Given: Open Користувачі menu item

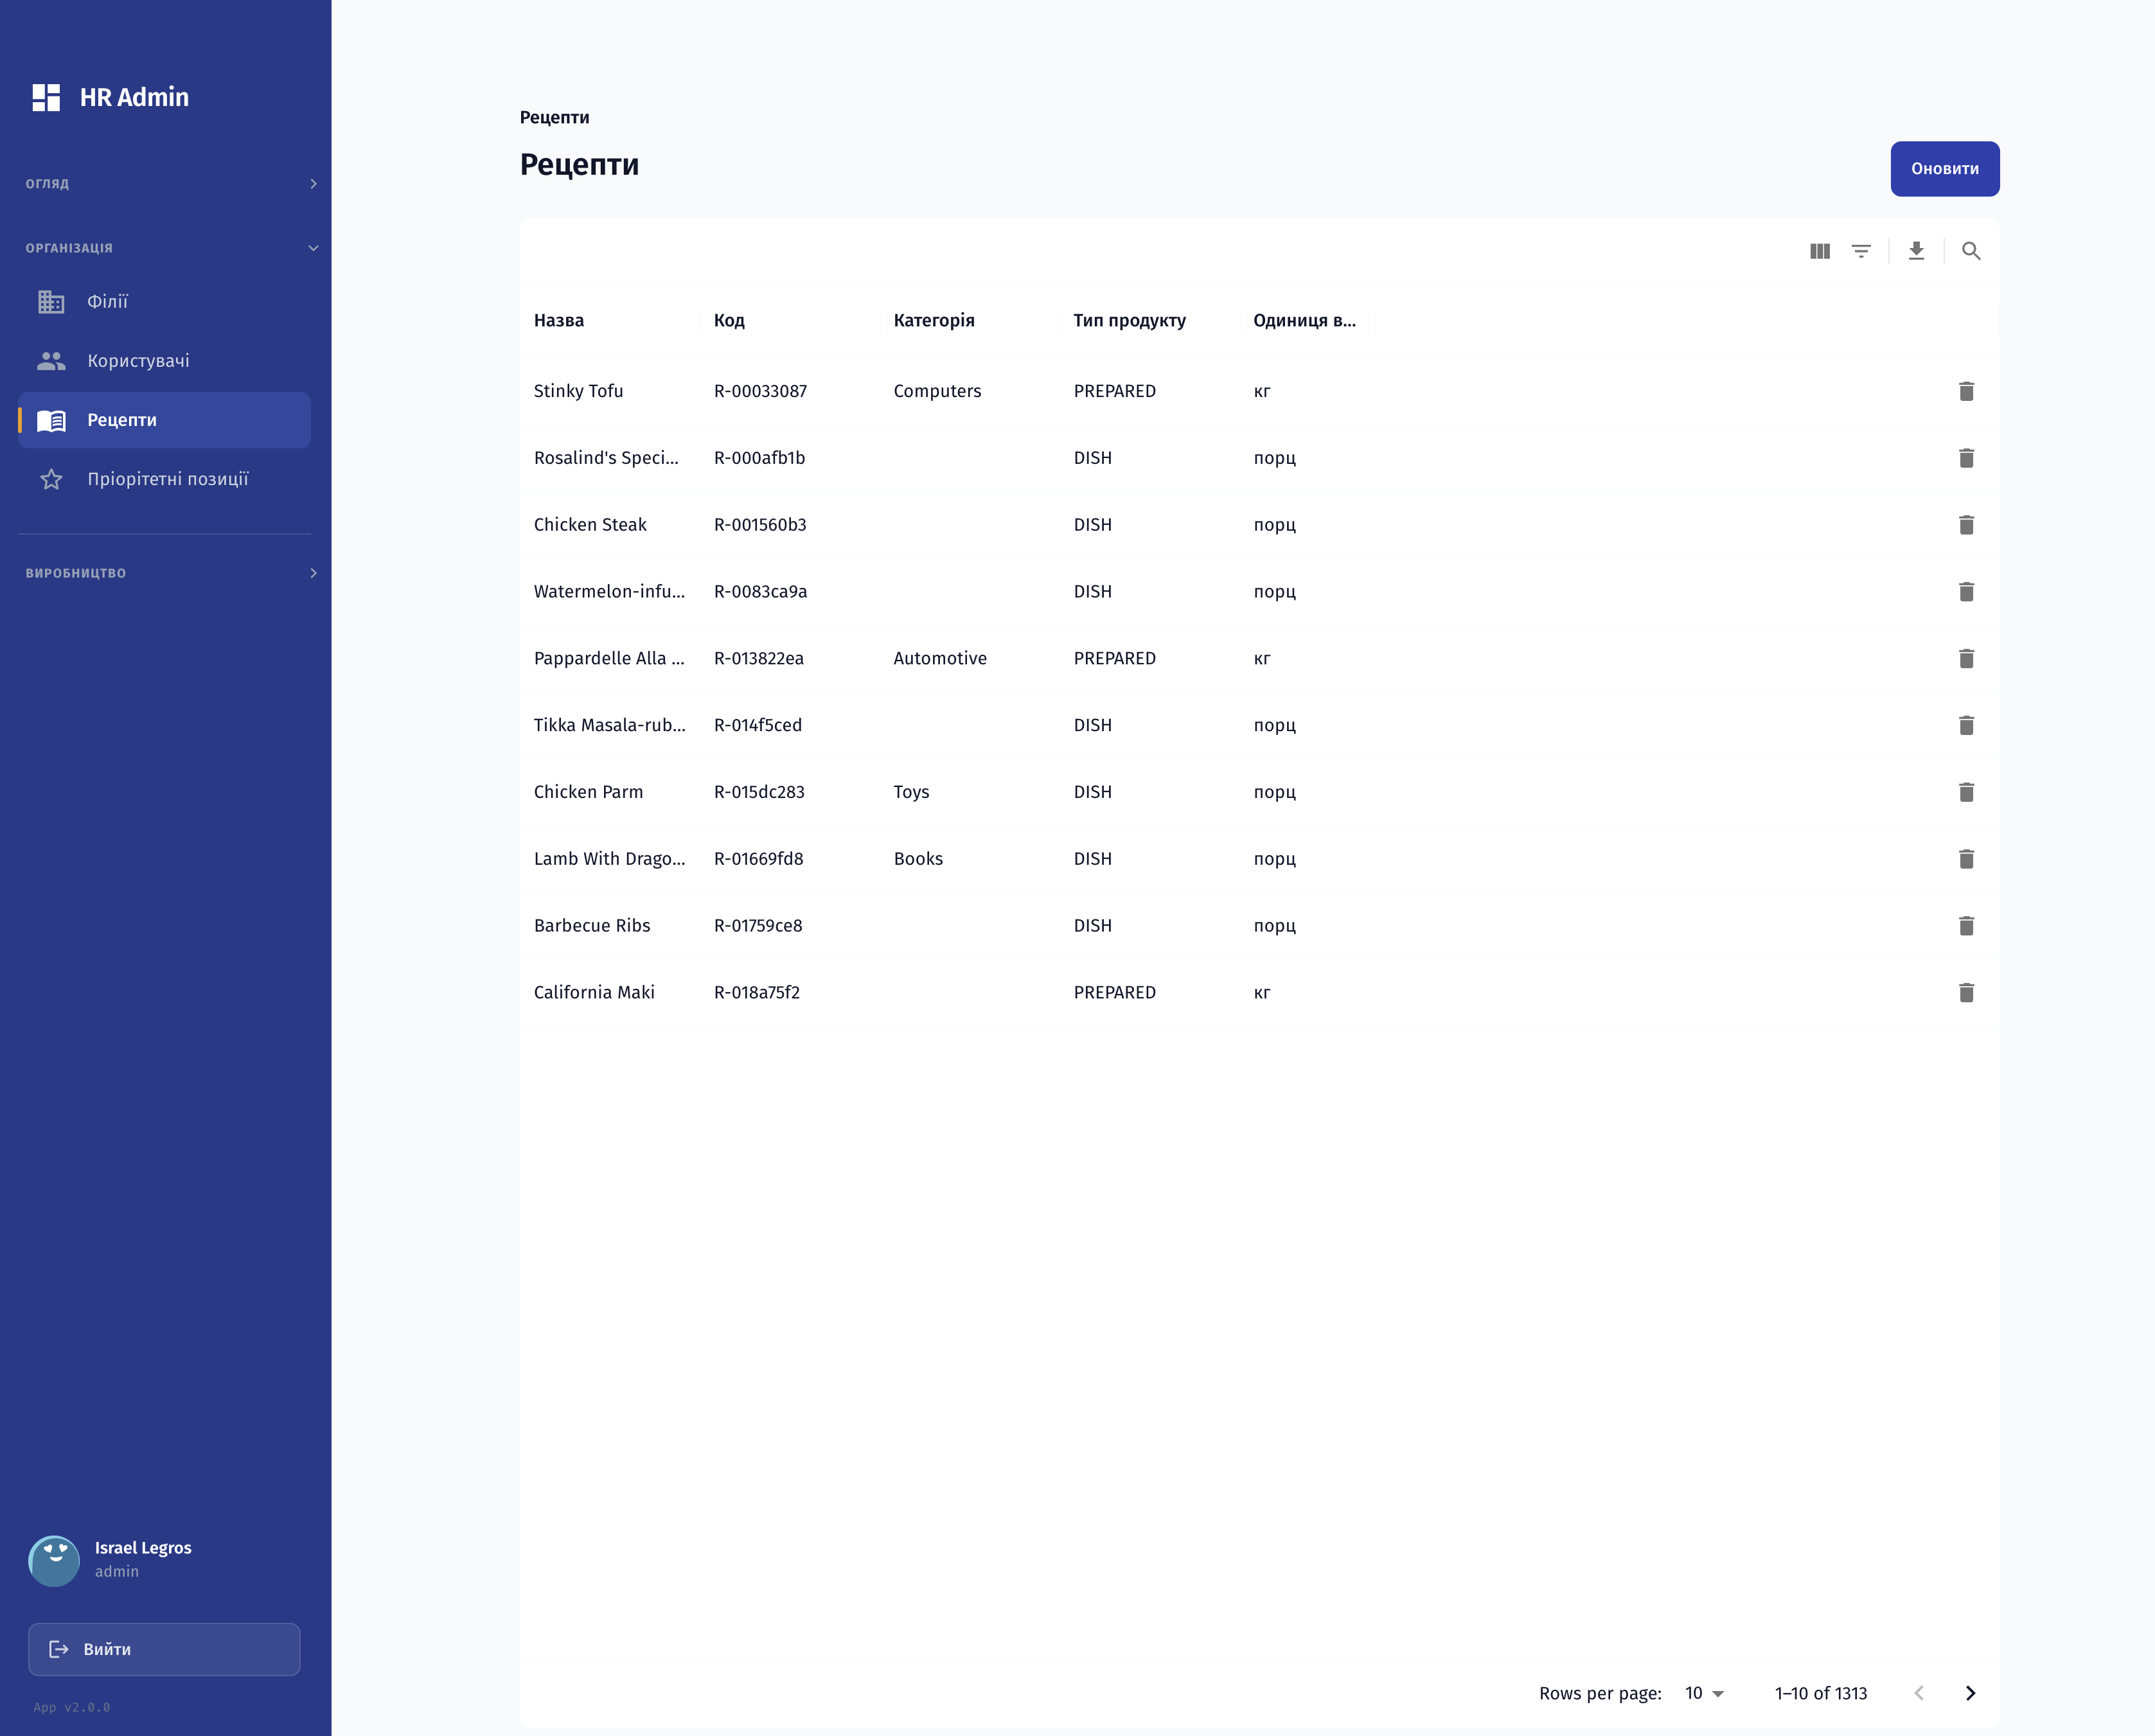Looking at the screenshot, I should pyautogui.click(x=164, y=361).
